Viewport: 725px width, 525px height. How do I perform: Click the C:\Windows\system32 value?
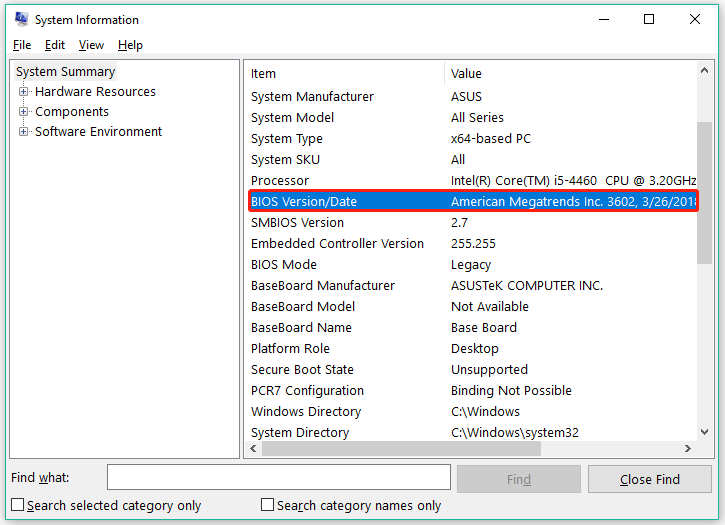click(x=515, y=432)
